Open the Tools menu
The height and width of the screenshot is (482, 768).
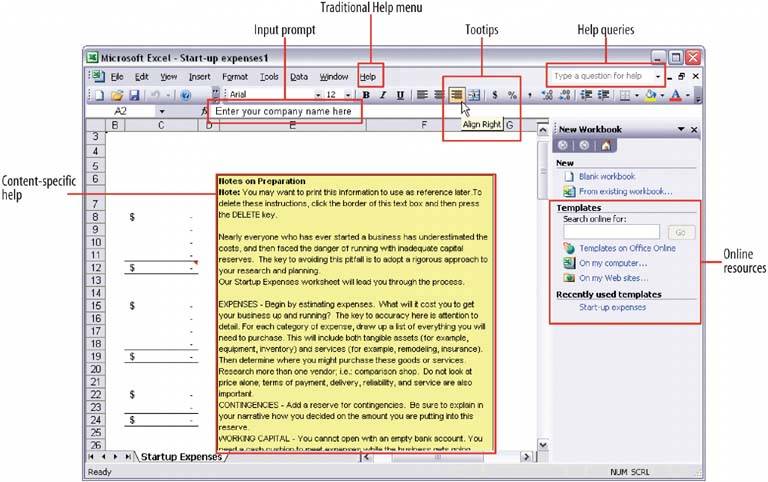click(x=269, y=77)
